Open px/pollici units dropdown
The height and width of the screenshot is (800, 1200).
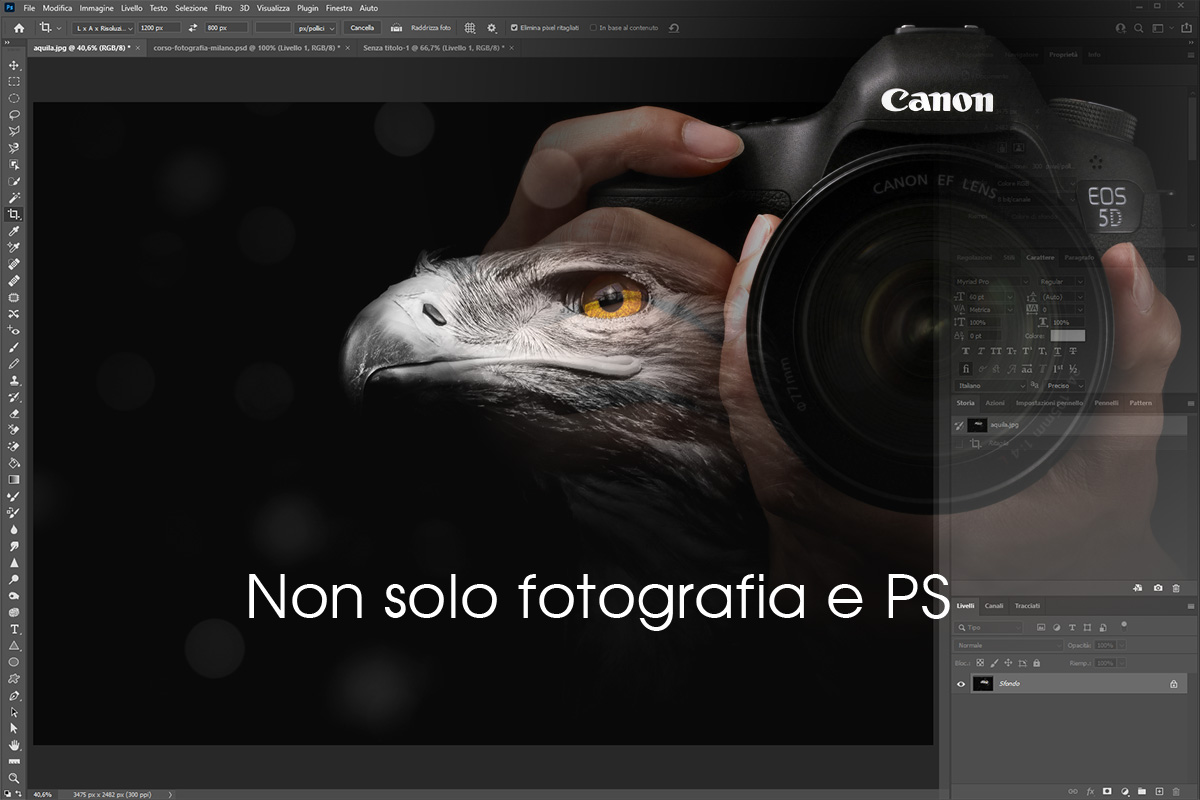click(317, 28)
